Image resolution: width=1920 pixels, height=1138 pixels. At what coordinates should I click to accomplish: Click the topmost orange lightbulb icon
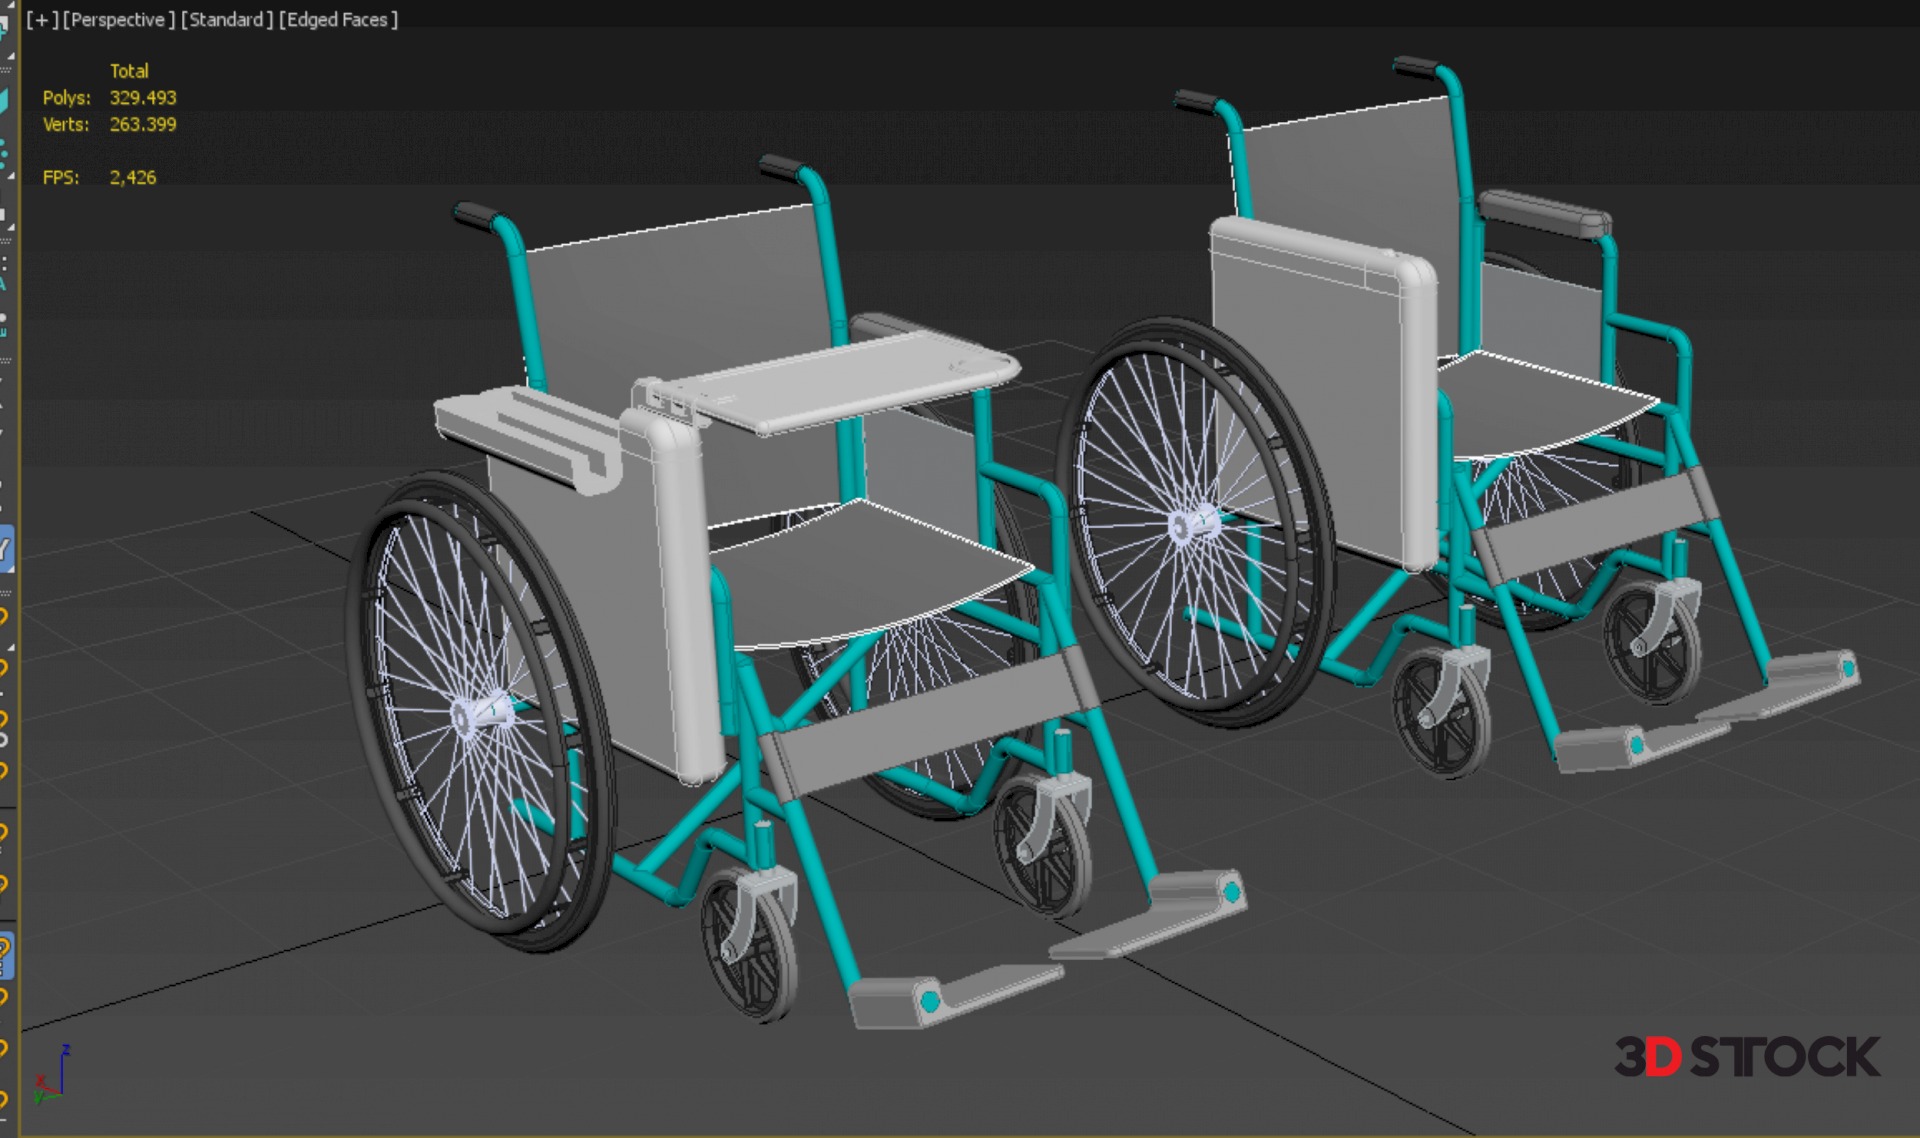[4, 616]
